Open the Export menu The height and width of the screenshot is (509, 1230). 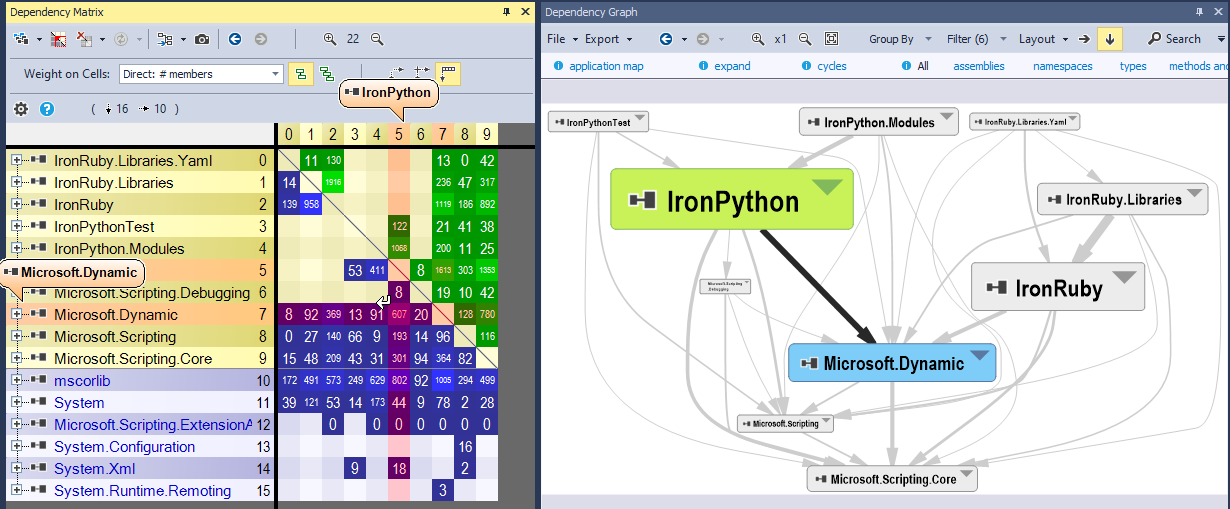point(602,39)
